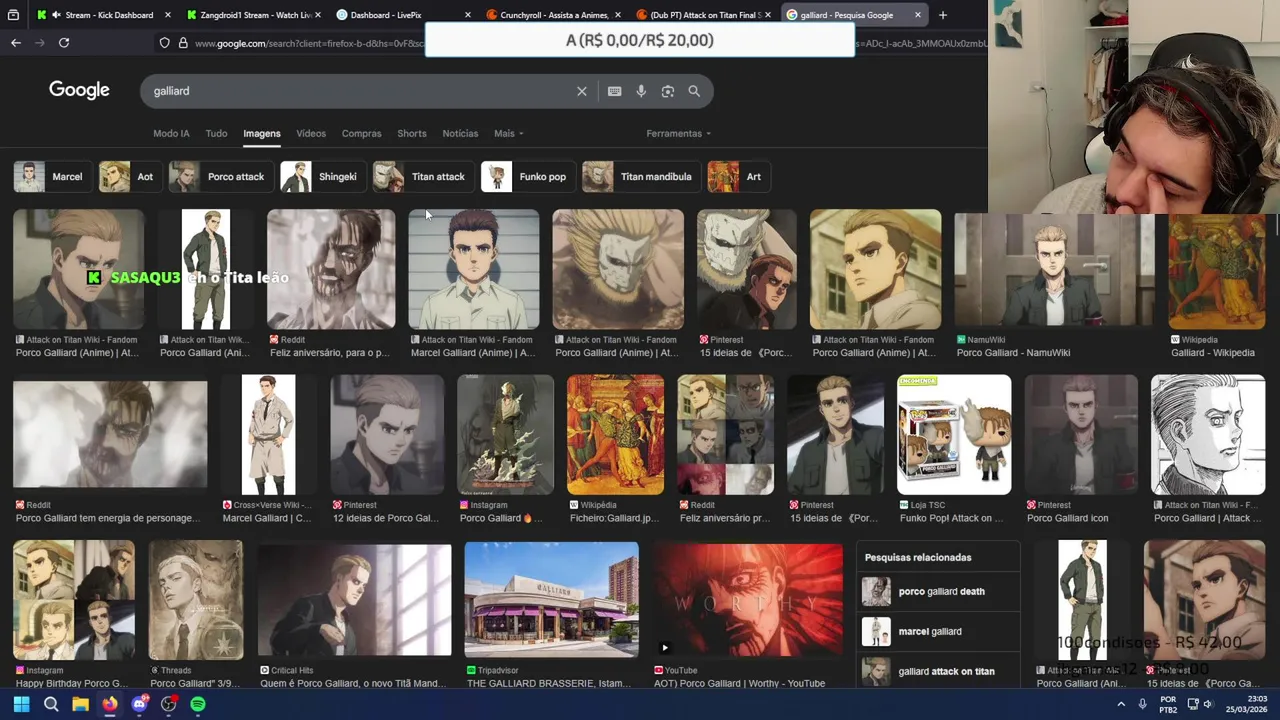Filter images by Funko pop chip

click(x=526, y=177)
